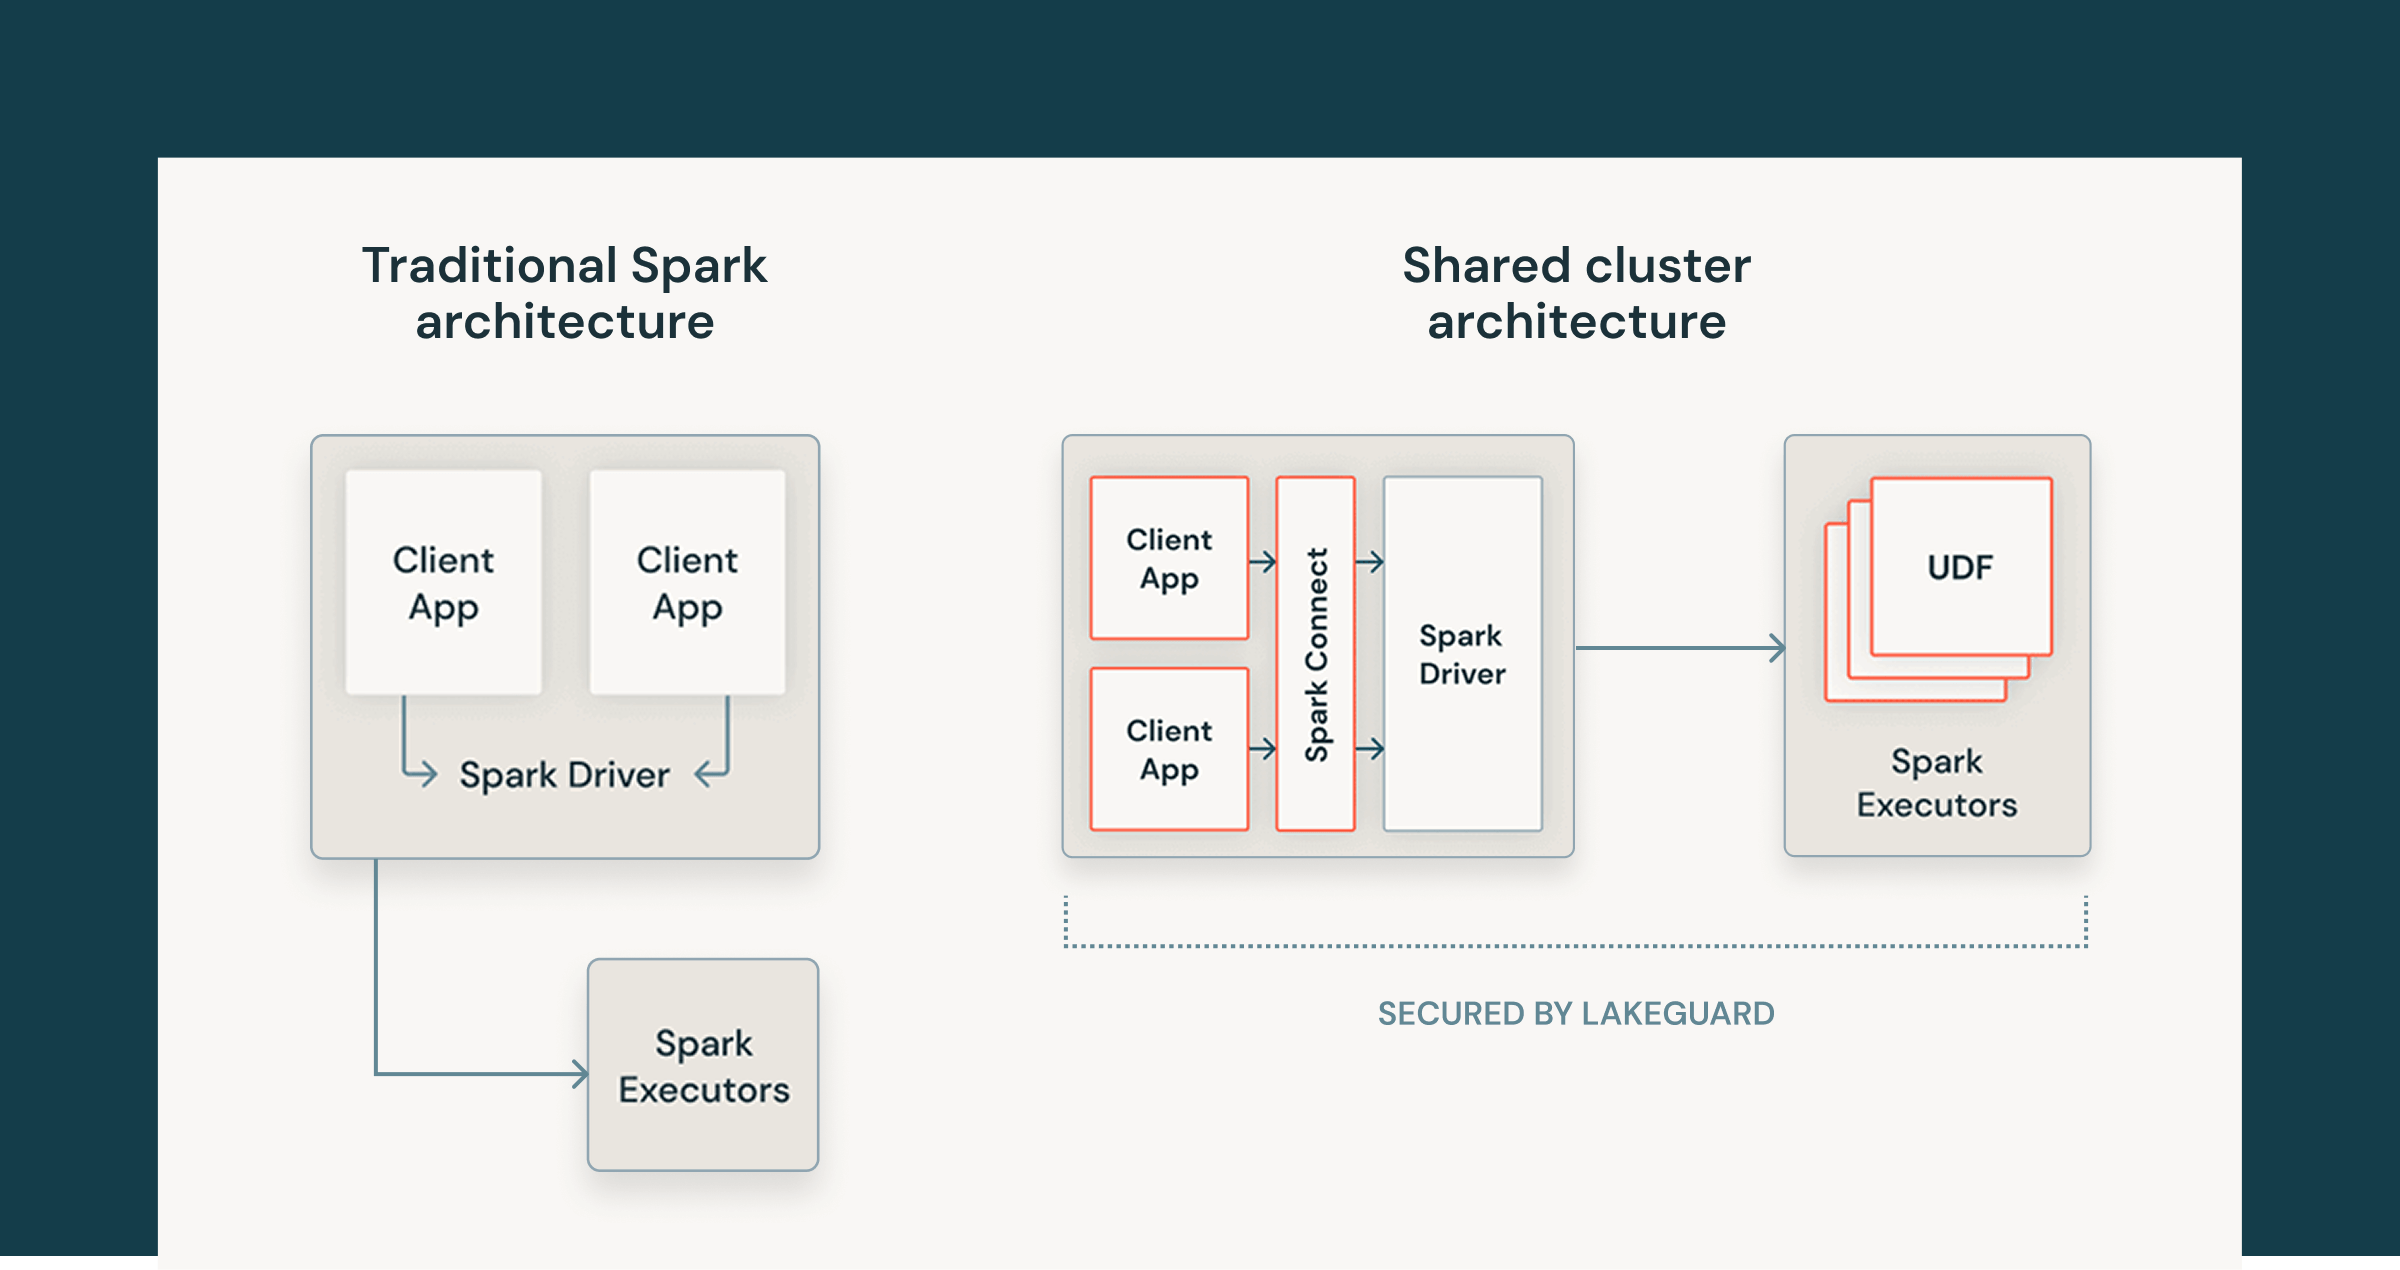Select the vertical Spark Connect bar
Image resolution: width=2400 pixels, height=1270 pixels.
(1315, 653)
